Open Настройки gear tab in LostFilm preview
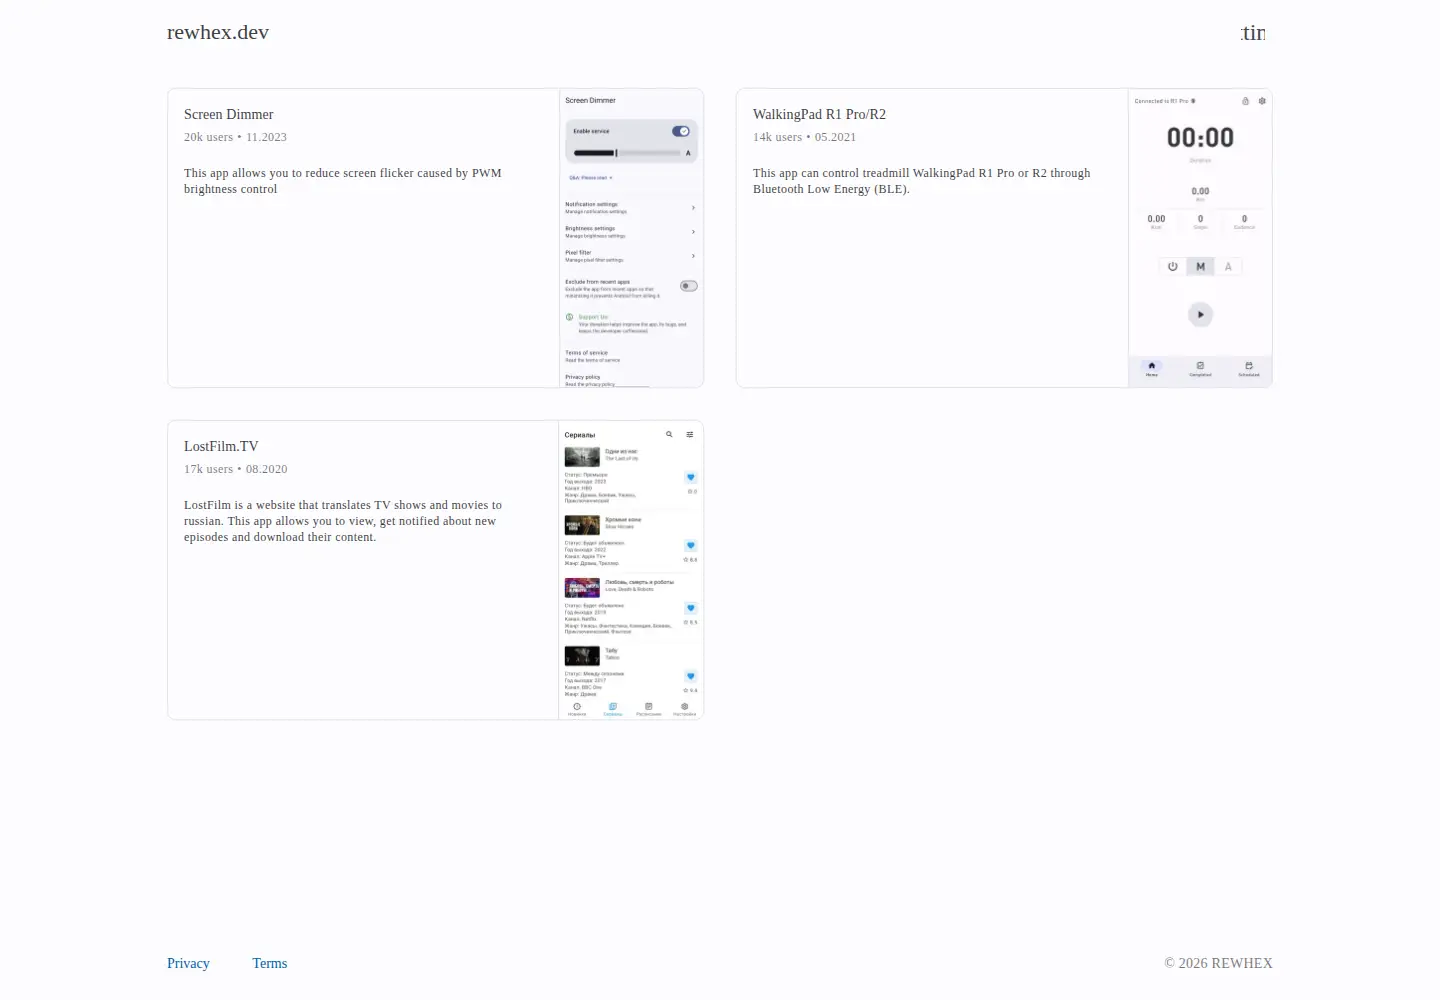 click(x=685, y=709)
